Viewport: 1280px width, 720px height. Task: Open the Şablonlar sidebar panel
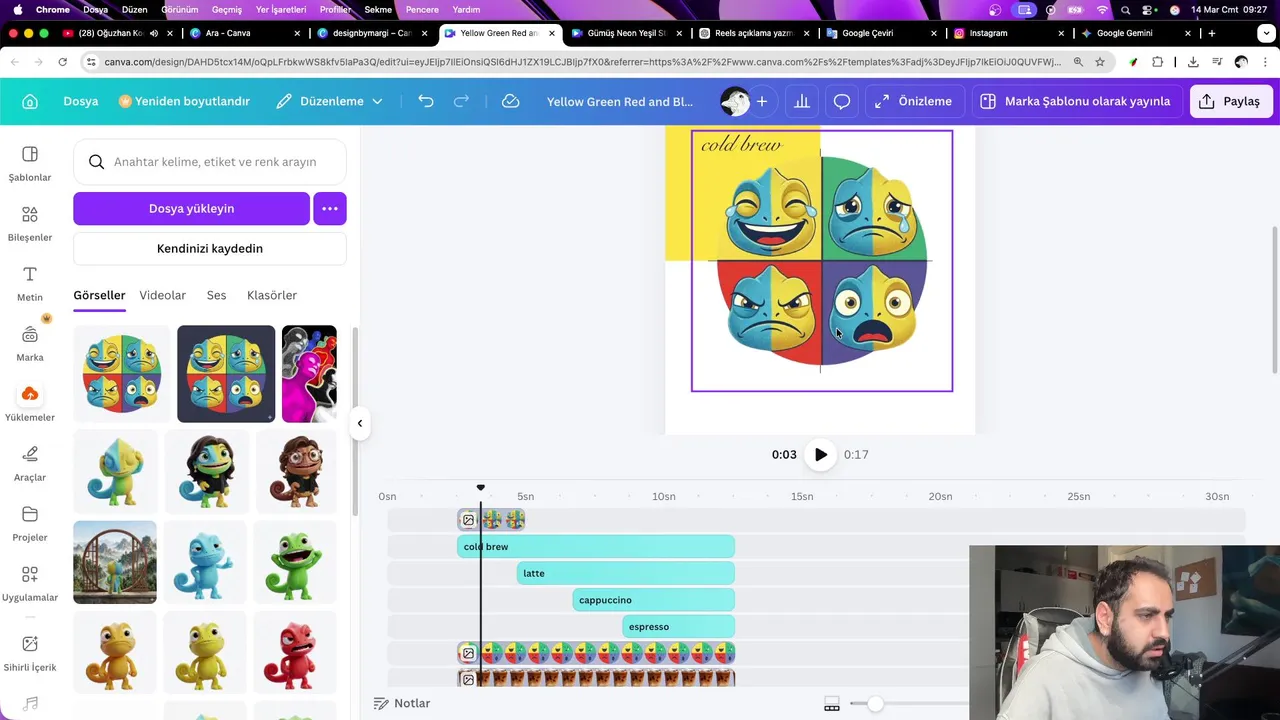(x=30, y=164)
